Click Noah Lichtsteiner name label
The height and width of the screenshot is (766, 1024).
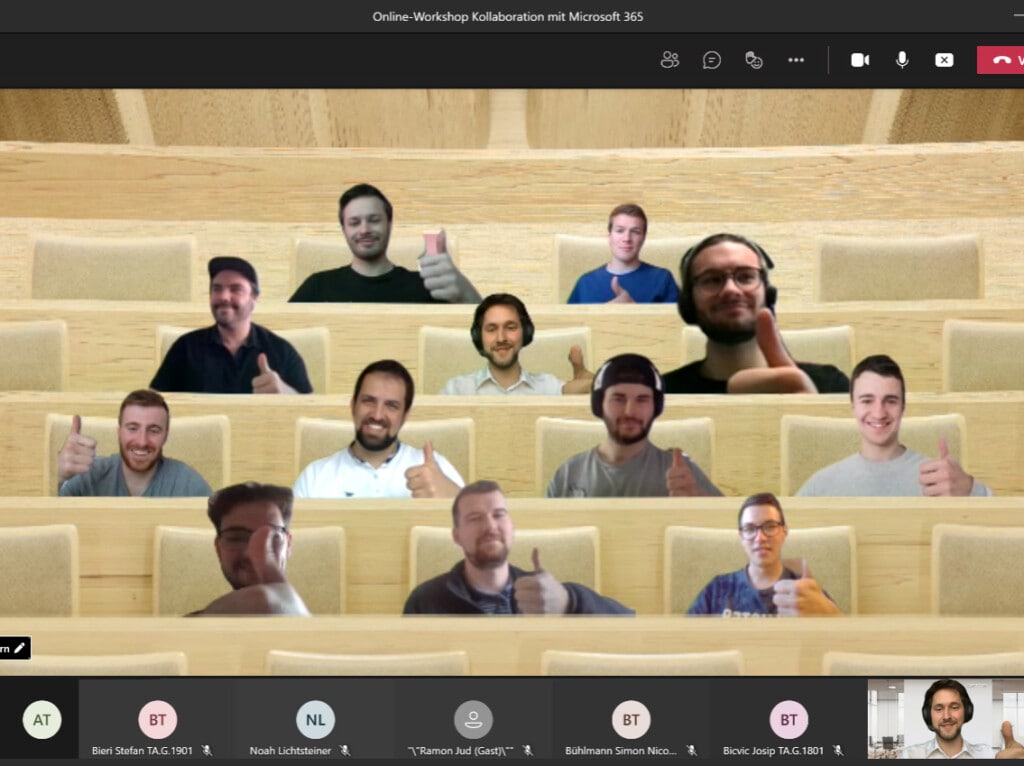(x=290, y=751)
